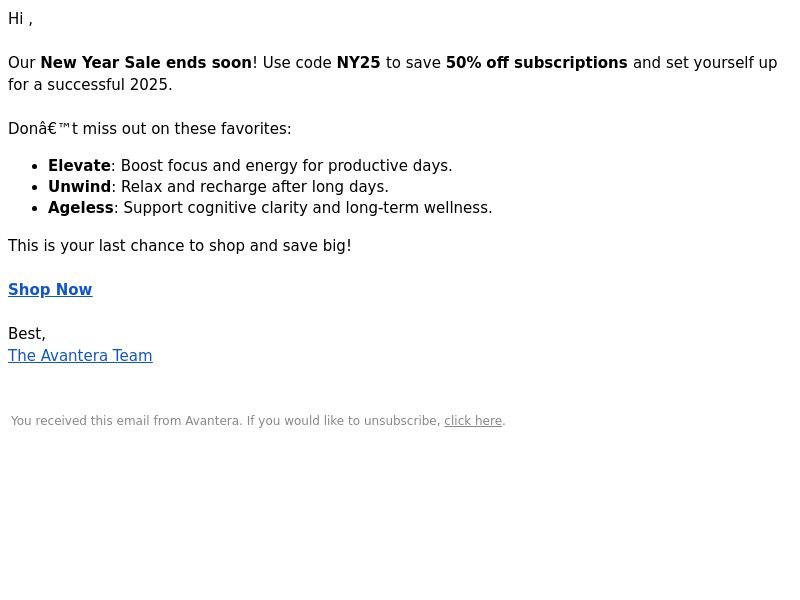Select the NY25 promo code text

click(x=358, y=63)
